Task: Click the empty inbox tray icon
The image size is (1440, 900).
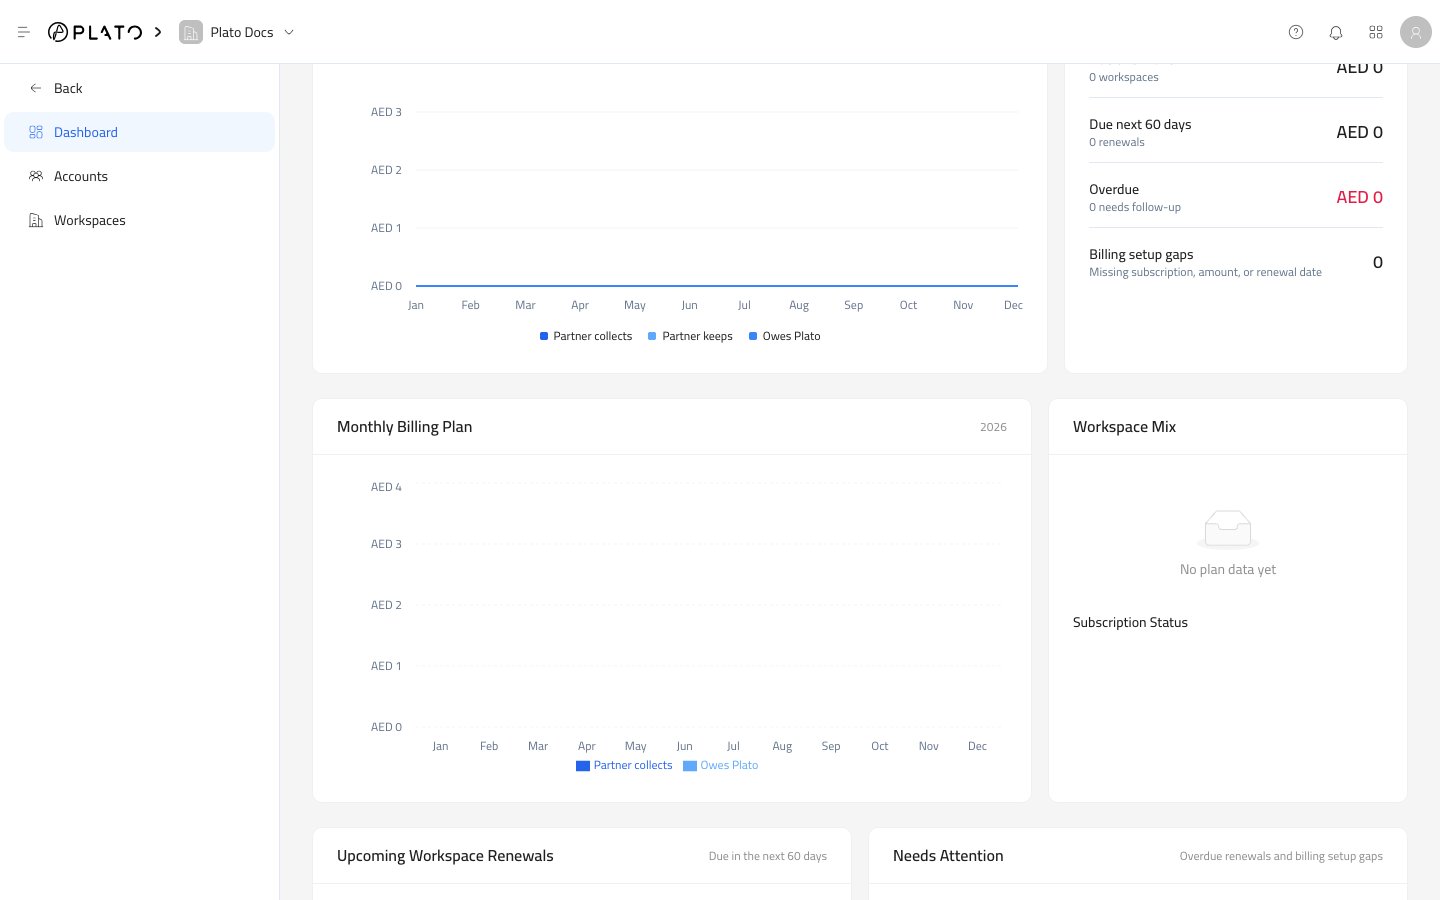Action: pyautogui.click(x=1228, y=529)
